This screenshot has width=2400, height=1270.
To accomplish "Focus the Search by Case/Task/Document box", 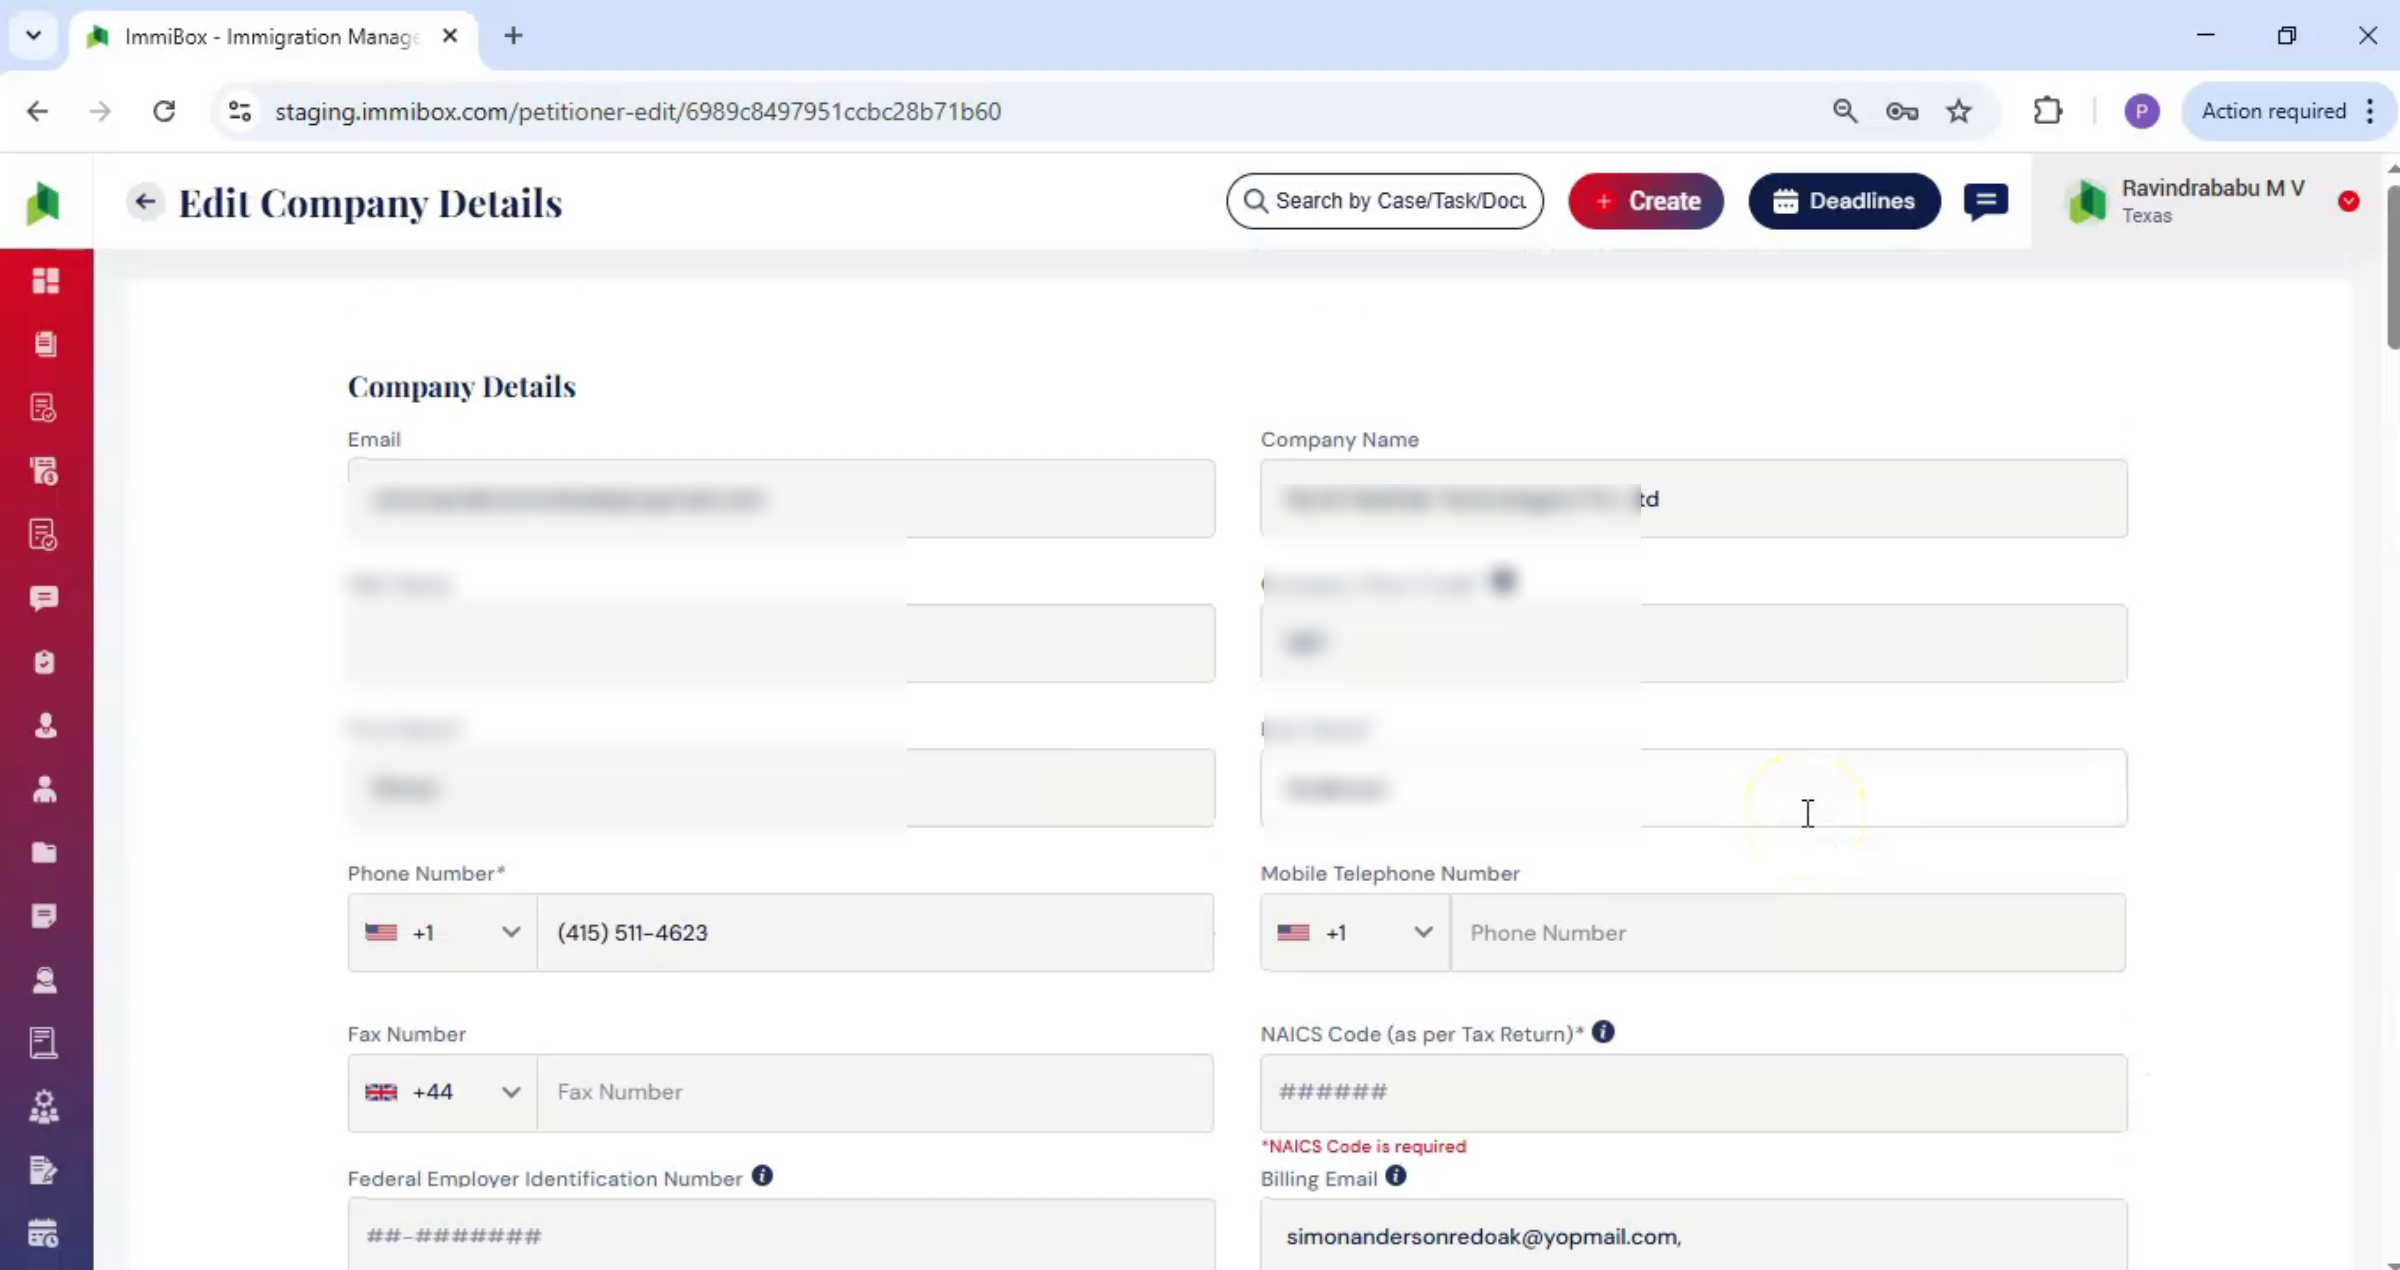I will coord(1385,201).
